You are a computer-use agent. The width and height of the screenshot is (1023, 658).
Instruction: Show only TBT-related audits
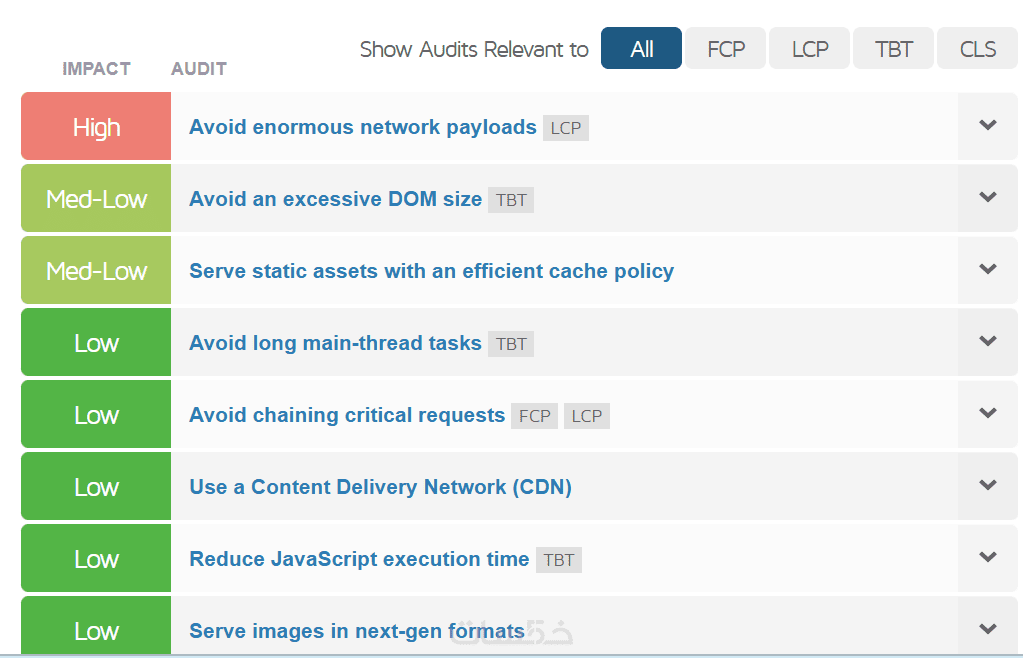[x=893, y=49]
